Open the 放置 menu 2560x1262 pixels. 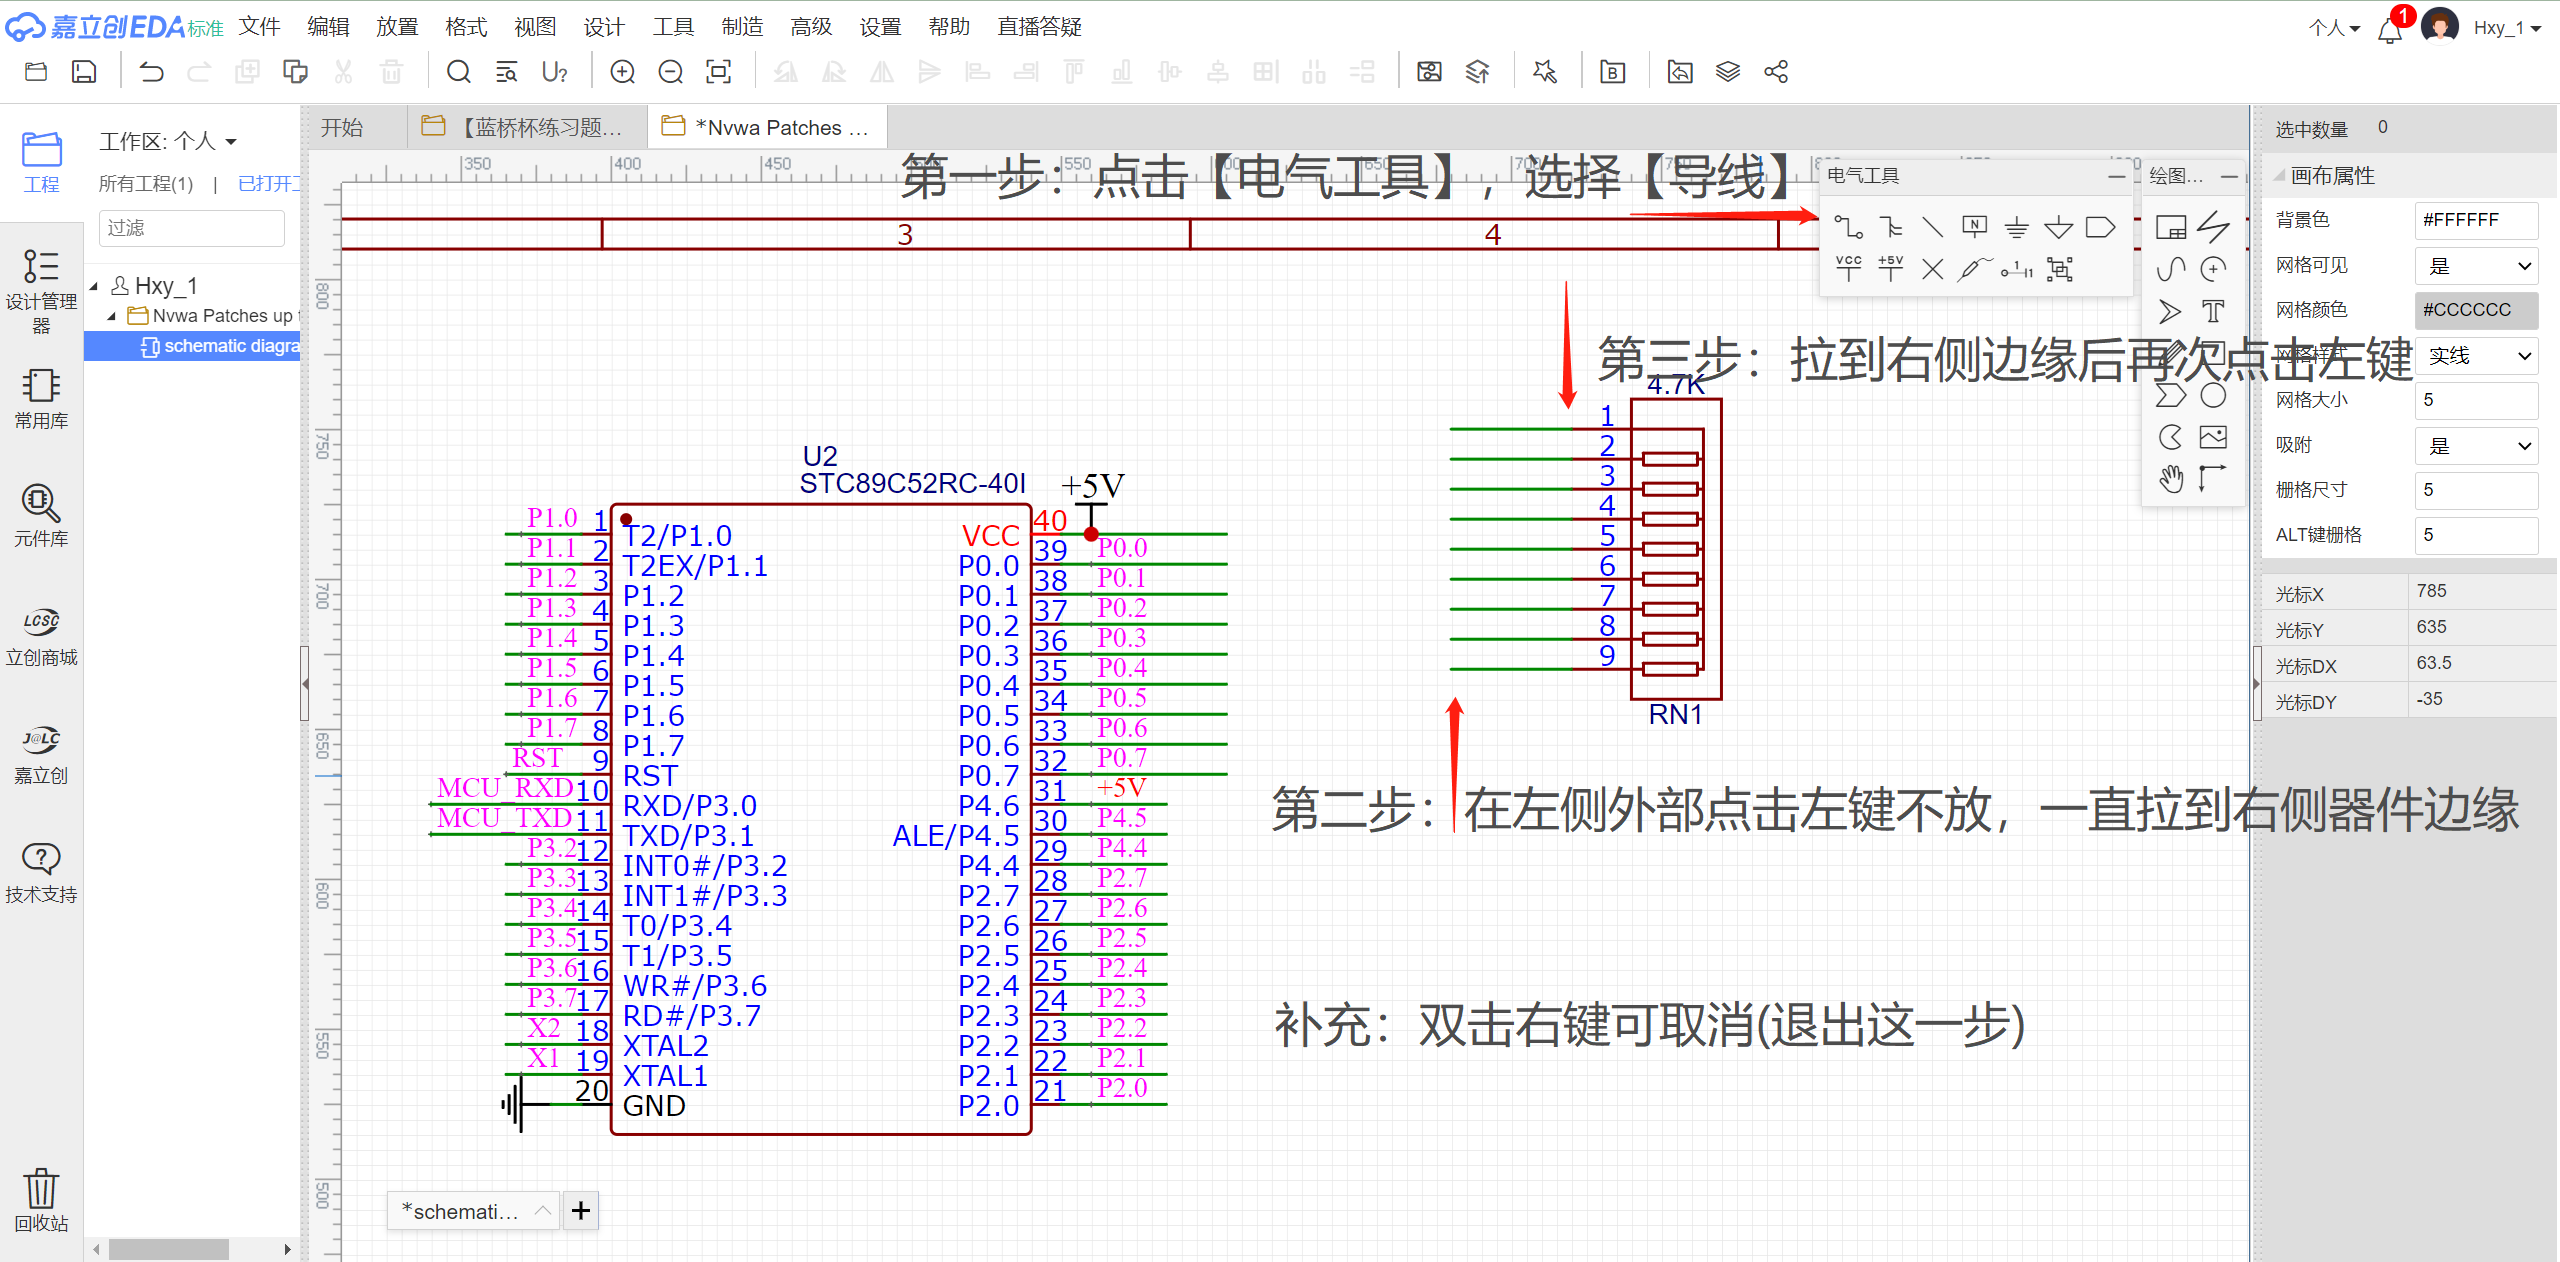click(396, 27)
